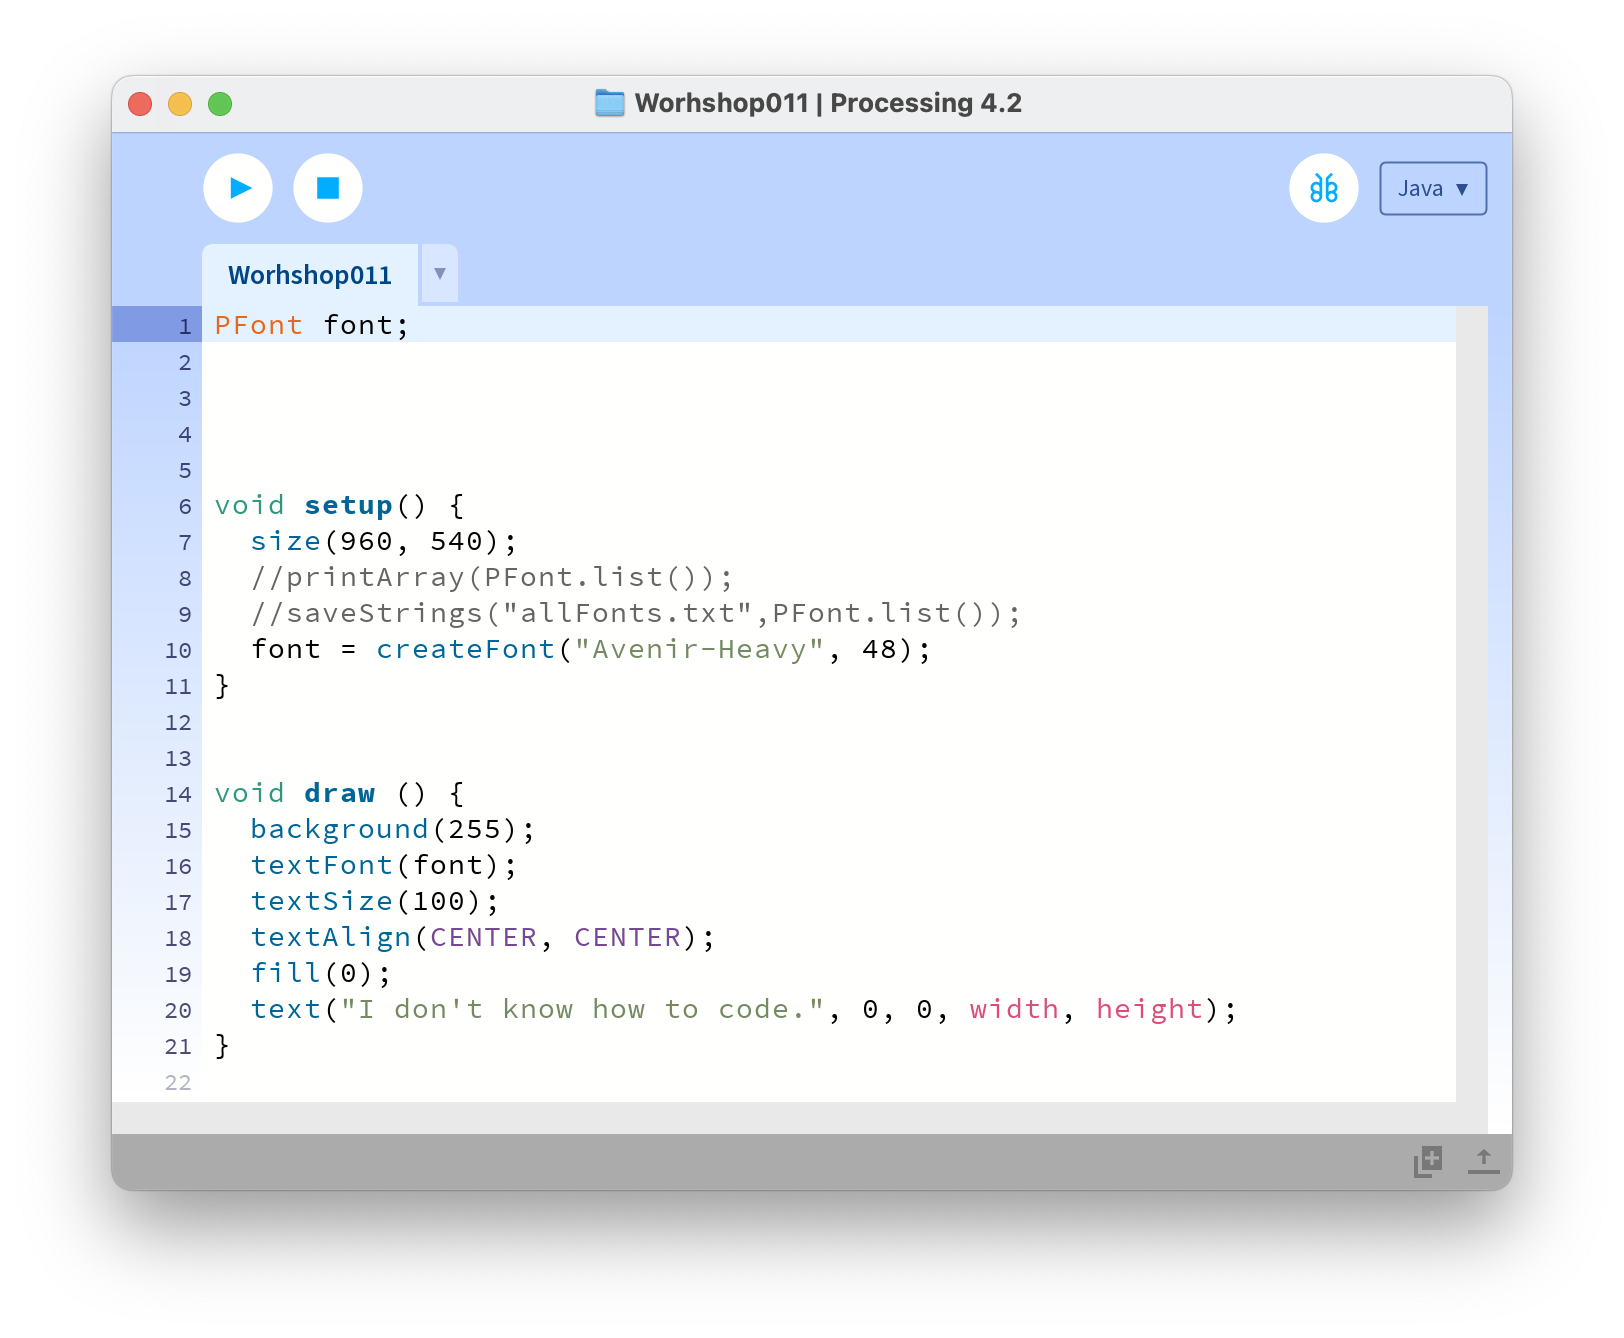1624x1338 pixels.
Task: Close the Processing window with the red button
Action: [x=140, y=104]
